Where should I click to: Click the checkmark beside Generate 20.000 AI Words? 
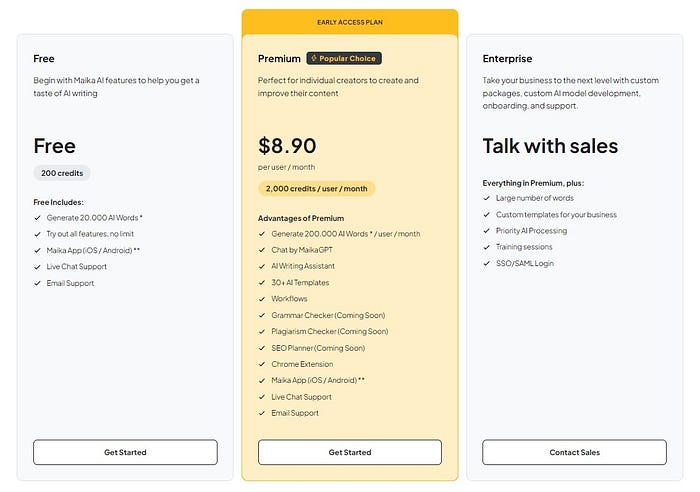point(37,218)
